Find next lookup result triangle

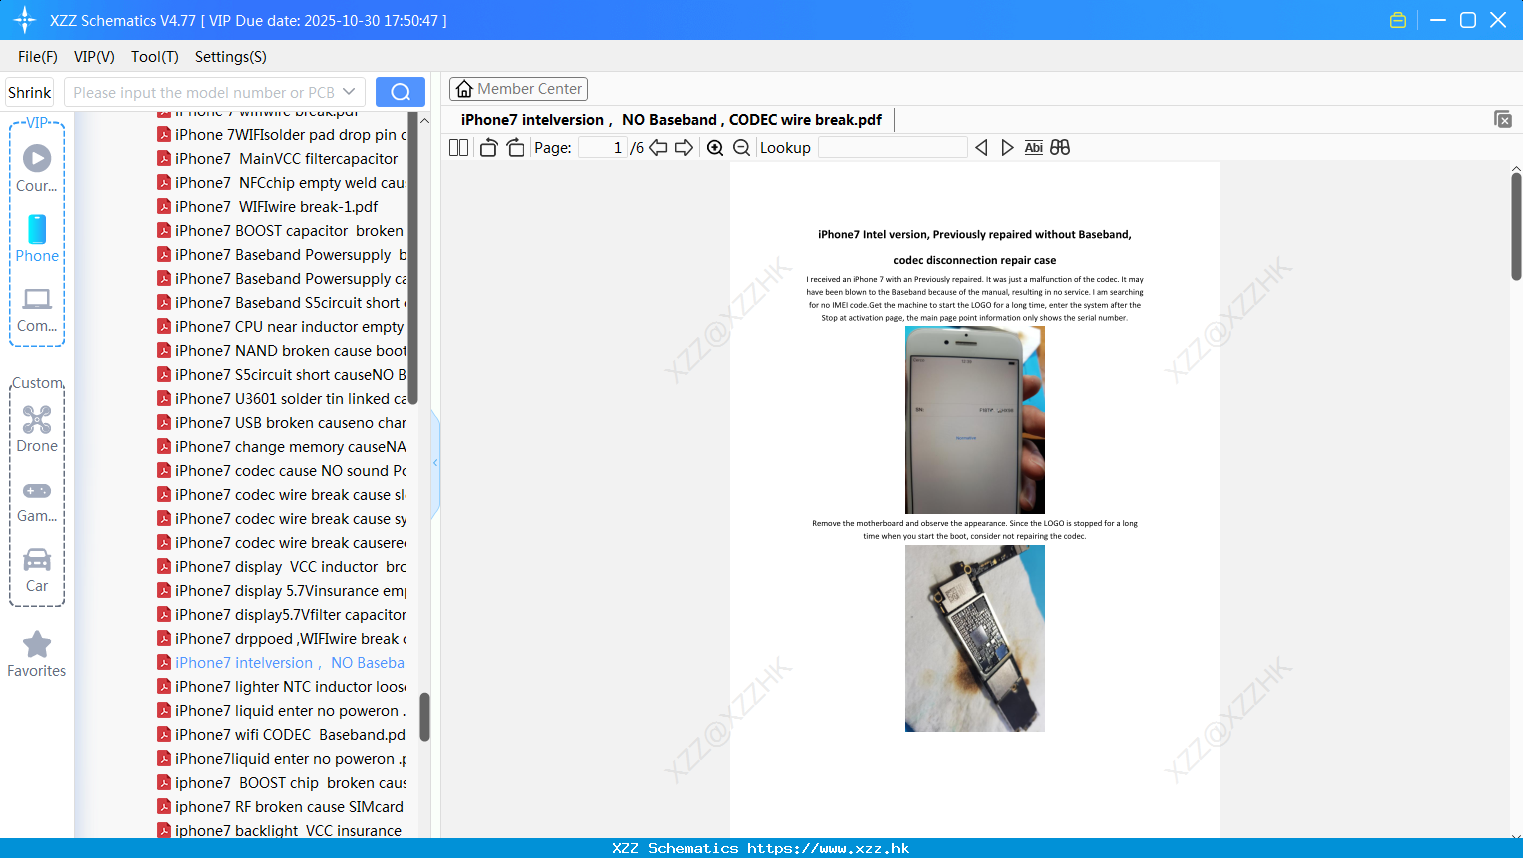(1007, 147)
